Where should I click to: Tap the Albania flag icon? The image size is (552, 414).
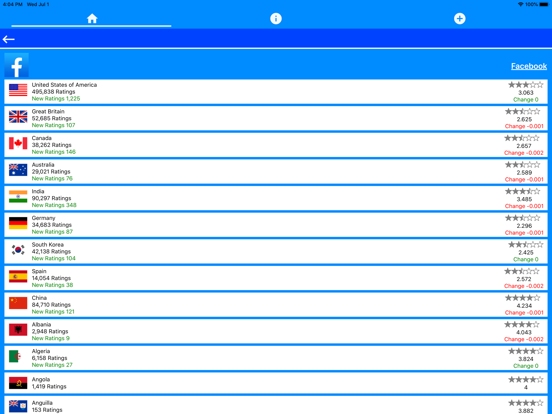(18, 330)
